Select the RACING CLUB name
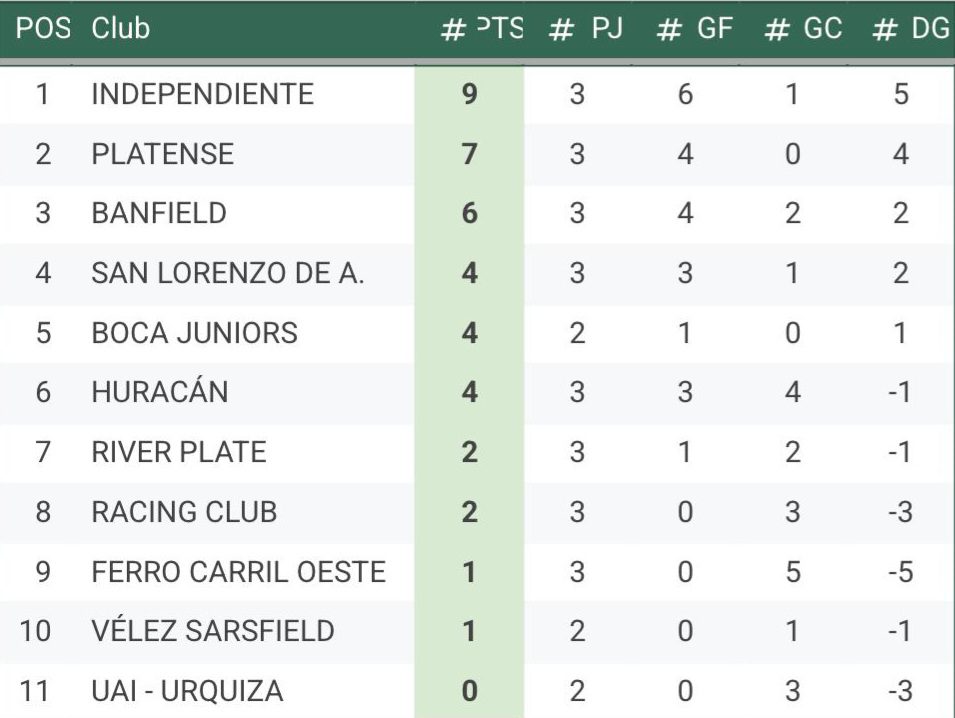955x718 pixels. [x=184, y=512]
